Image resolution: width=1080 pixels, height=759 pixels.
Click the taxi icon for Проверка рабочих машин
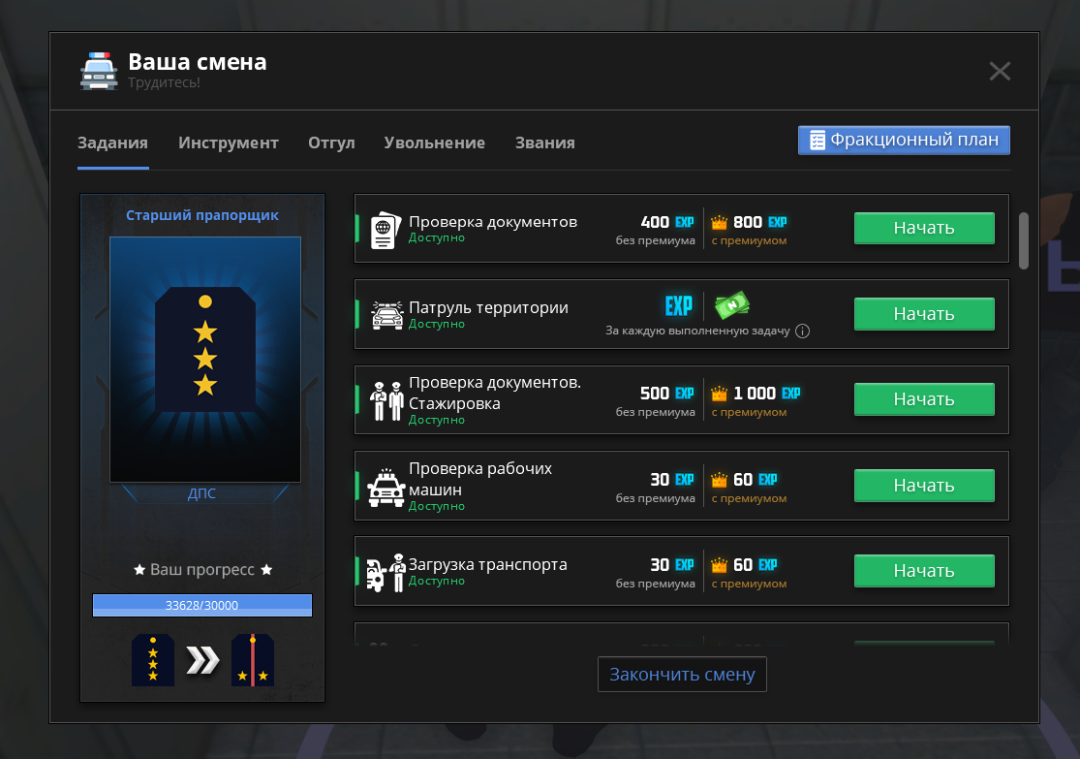pyautogui.click(x=386, y=487)
